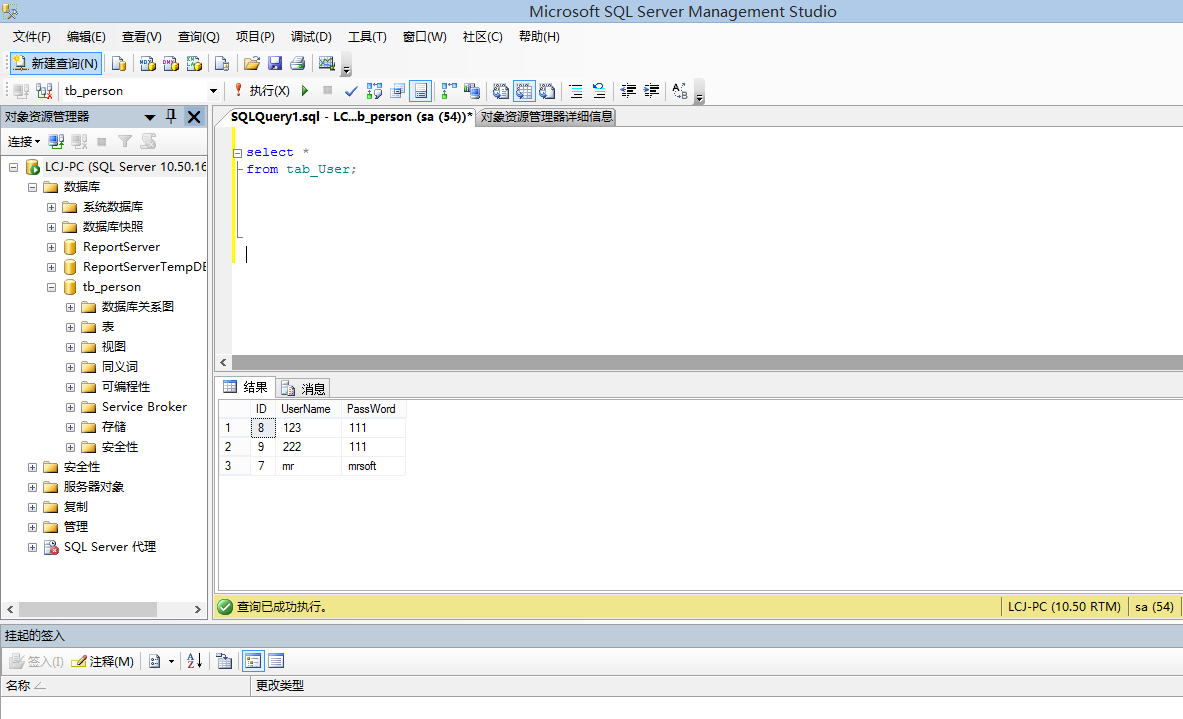Open the tb_person database dropdown
1183x719 pixels.
pyautogui.click(x=214, y=91)
